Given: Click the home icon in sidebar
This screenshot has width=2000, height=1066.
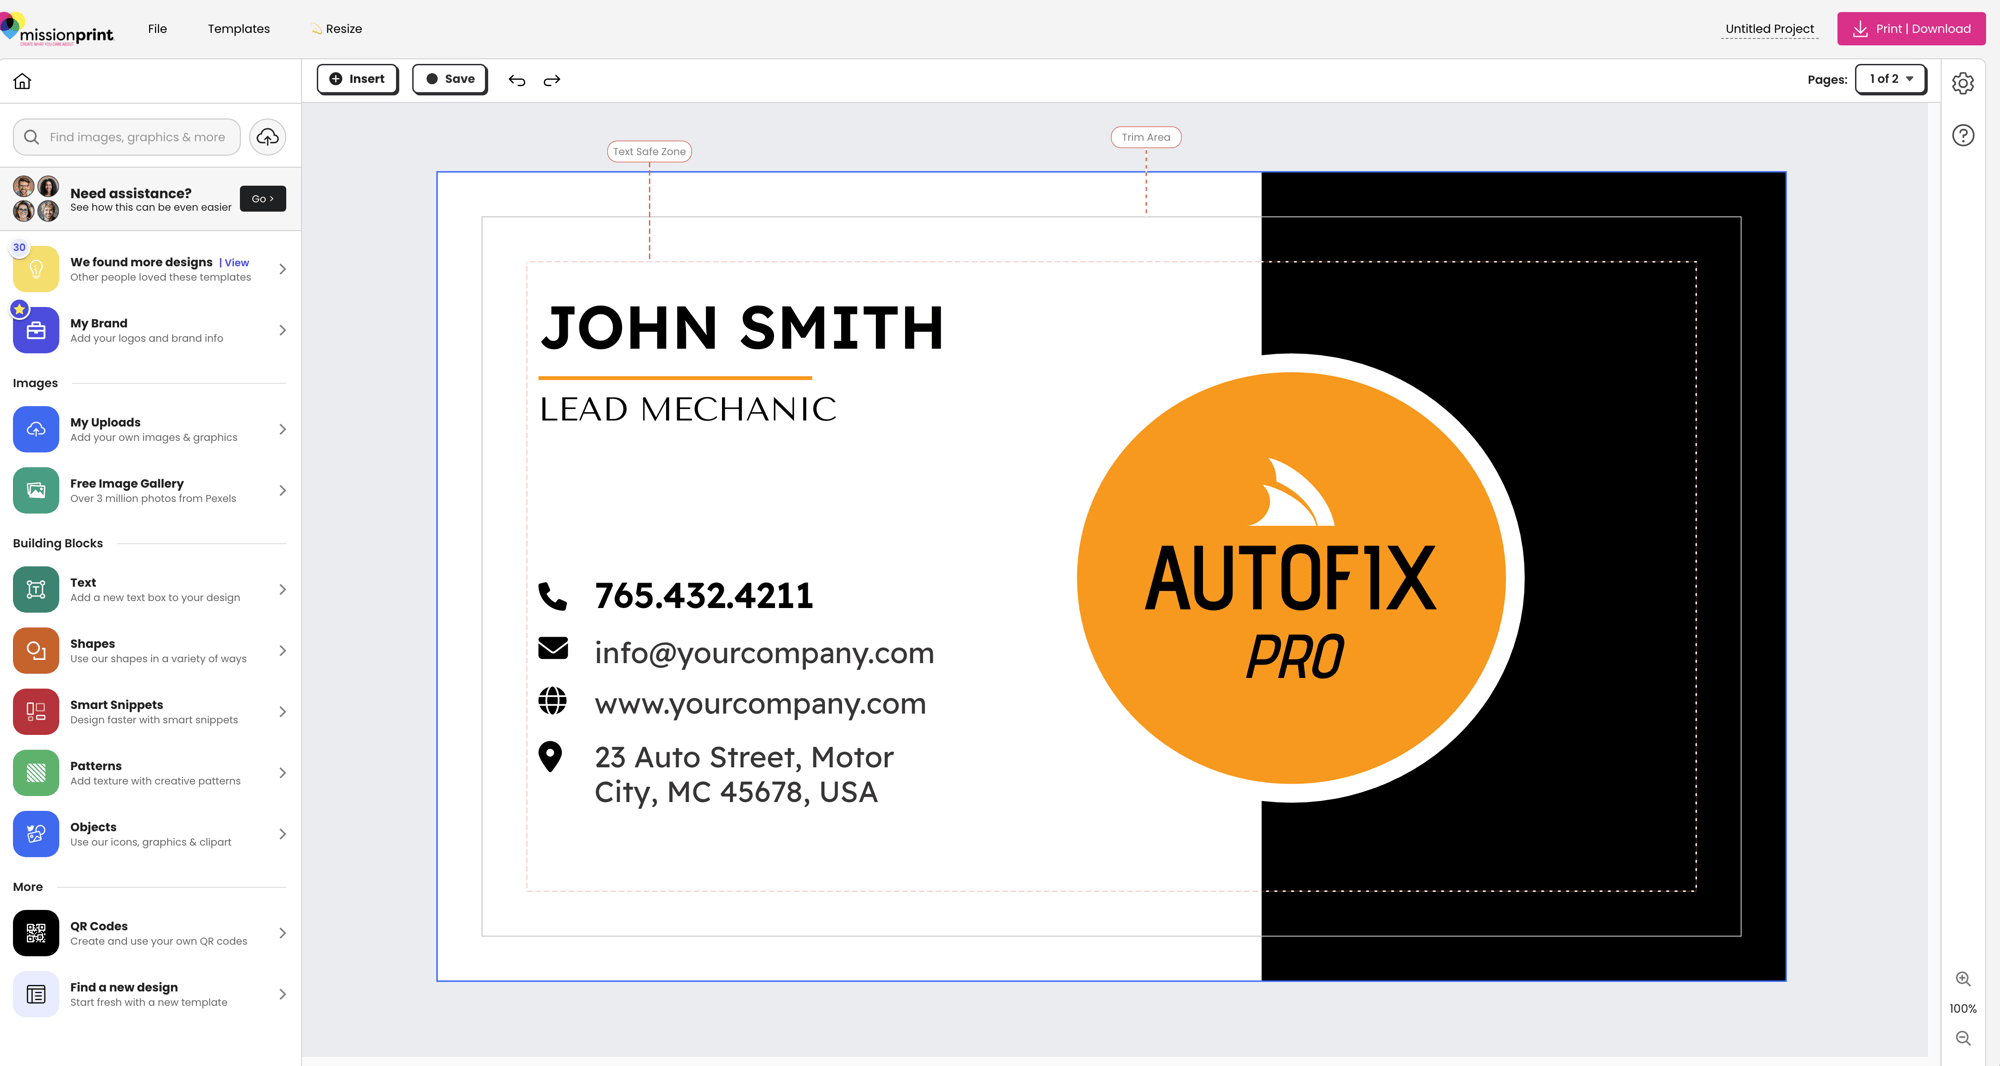Looking at the screenshot, I should (22, 81).
